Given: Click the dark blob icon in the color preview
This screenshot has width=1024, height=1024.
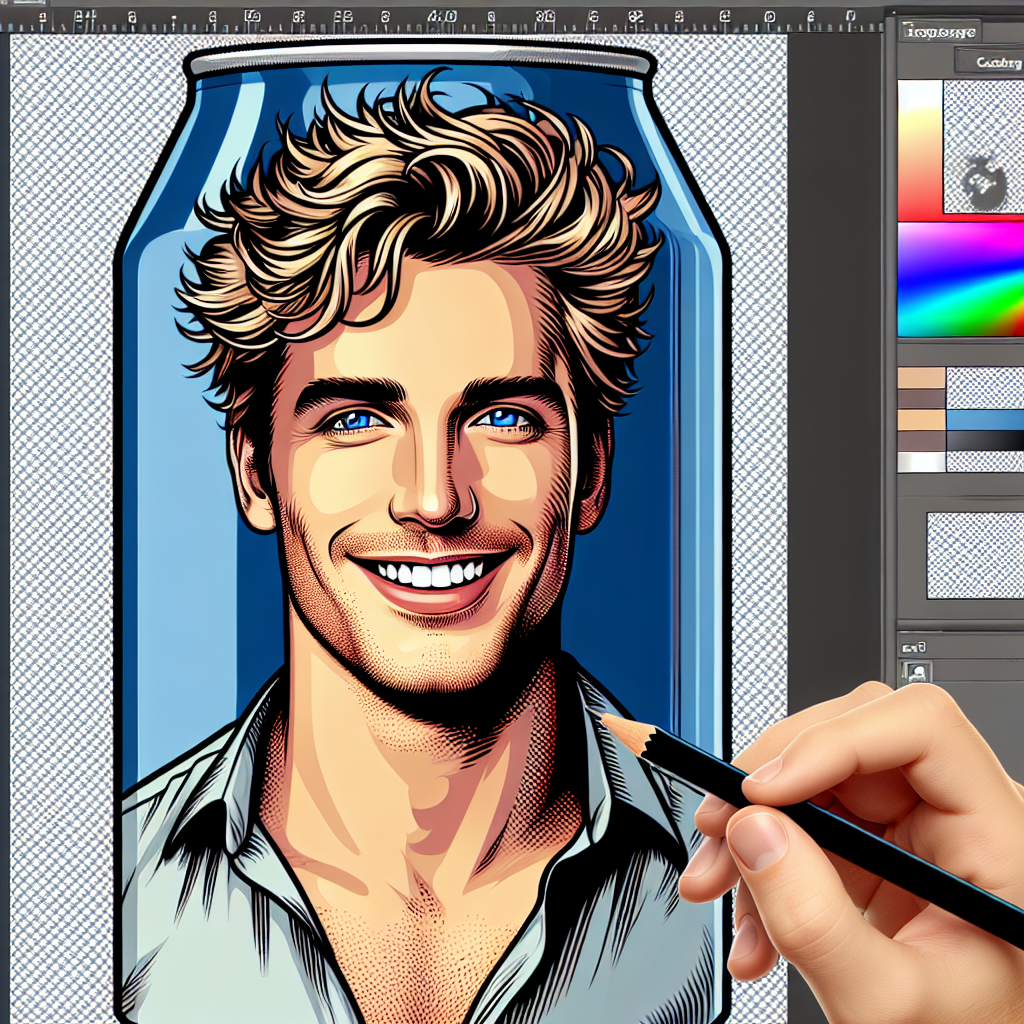Looking at the screenshot, I should pyautogui.click(x=983, y=181).
